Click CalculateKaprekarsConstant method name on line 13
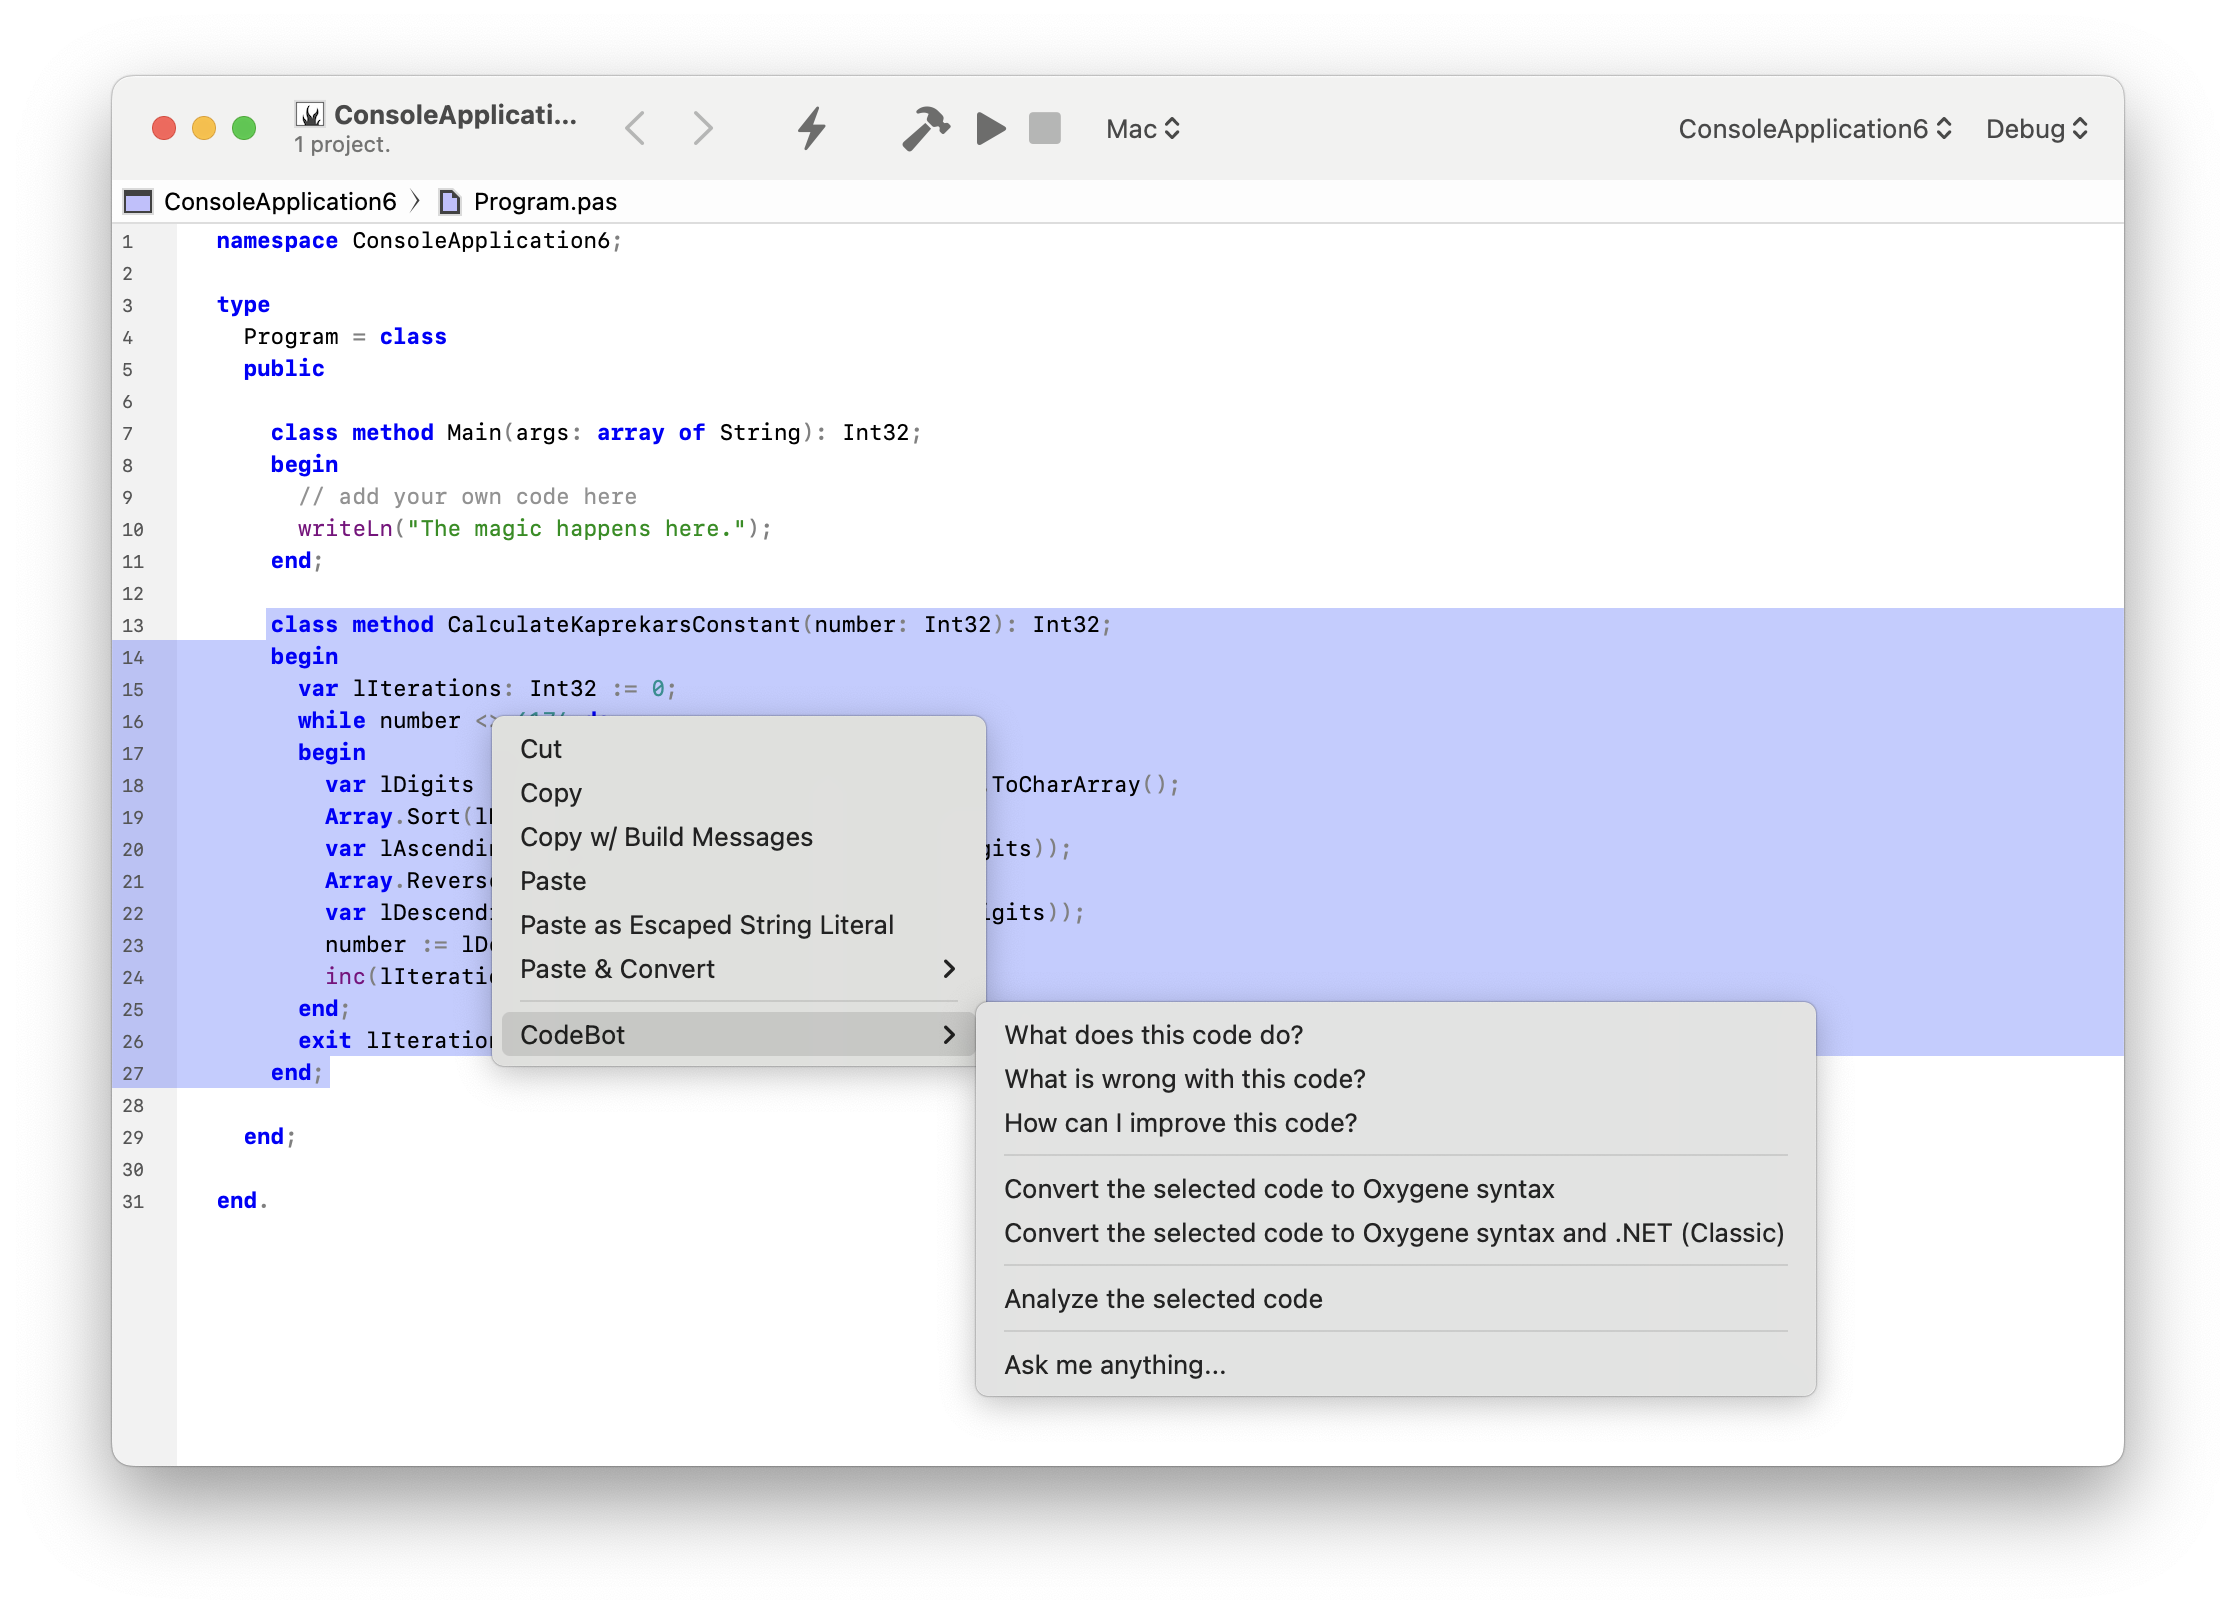The height and width of the screenshot is (1614, 2236). pos(624,625)
